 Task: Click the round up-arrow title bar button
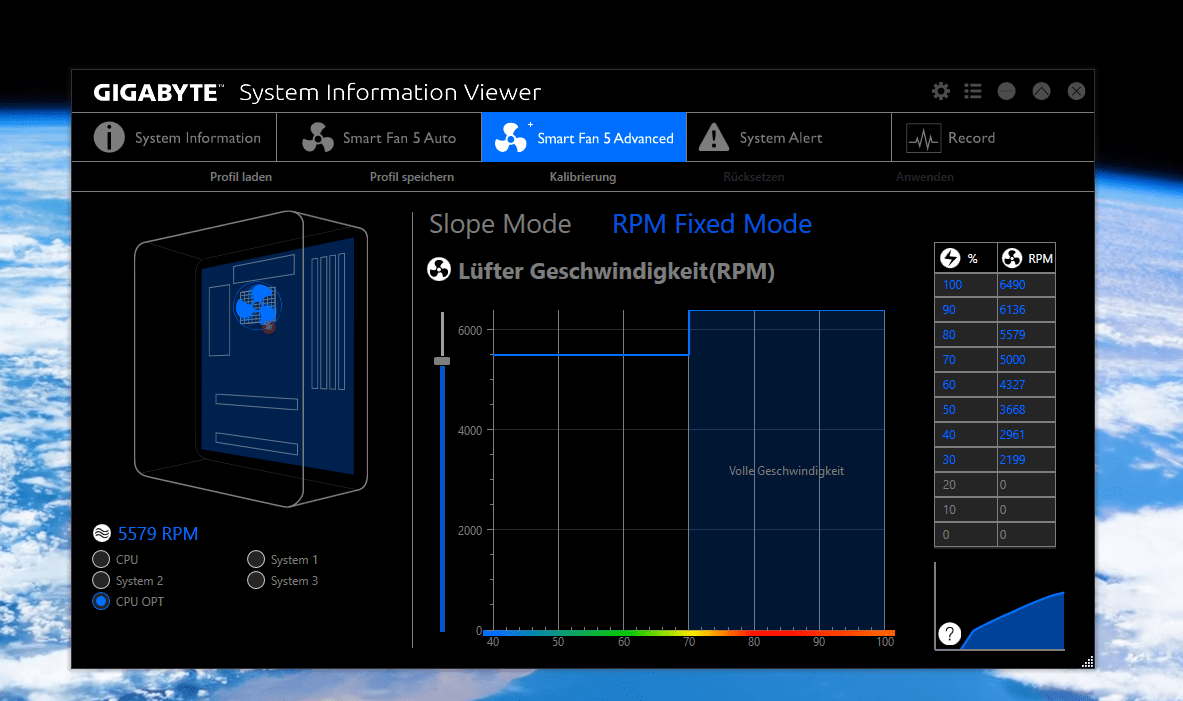click(1041, 91)
